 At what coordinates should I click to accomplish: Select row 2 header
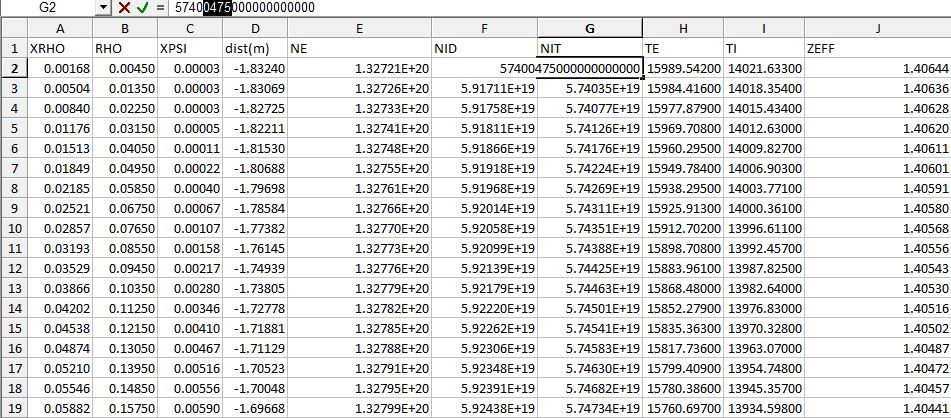pos(14,68)
